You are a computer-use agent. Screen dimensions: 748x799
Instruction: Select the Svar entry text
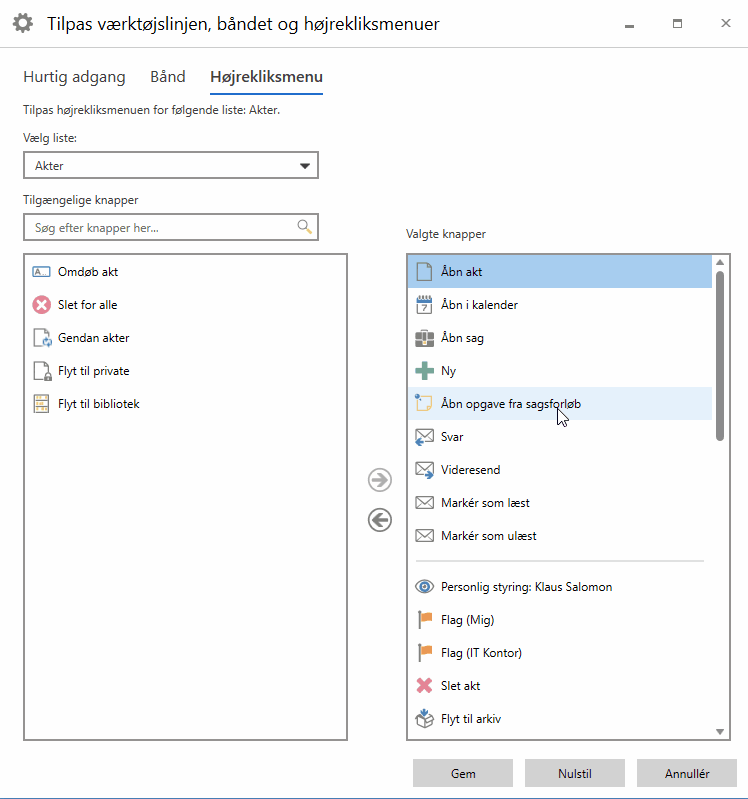(x=452, y=437)
